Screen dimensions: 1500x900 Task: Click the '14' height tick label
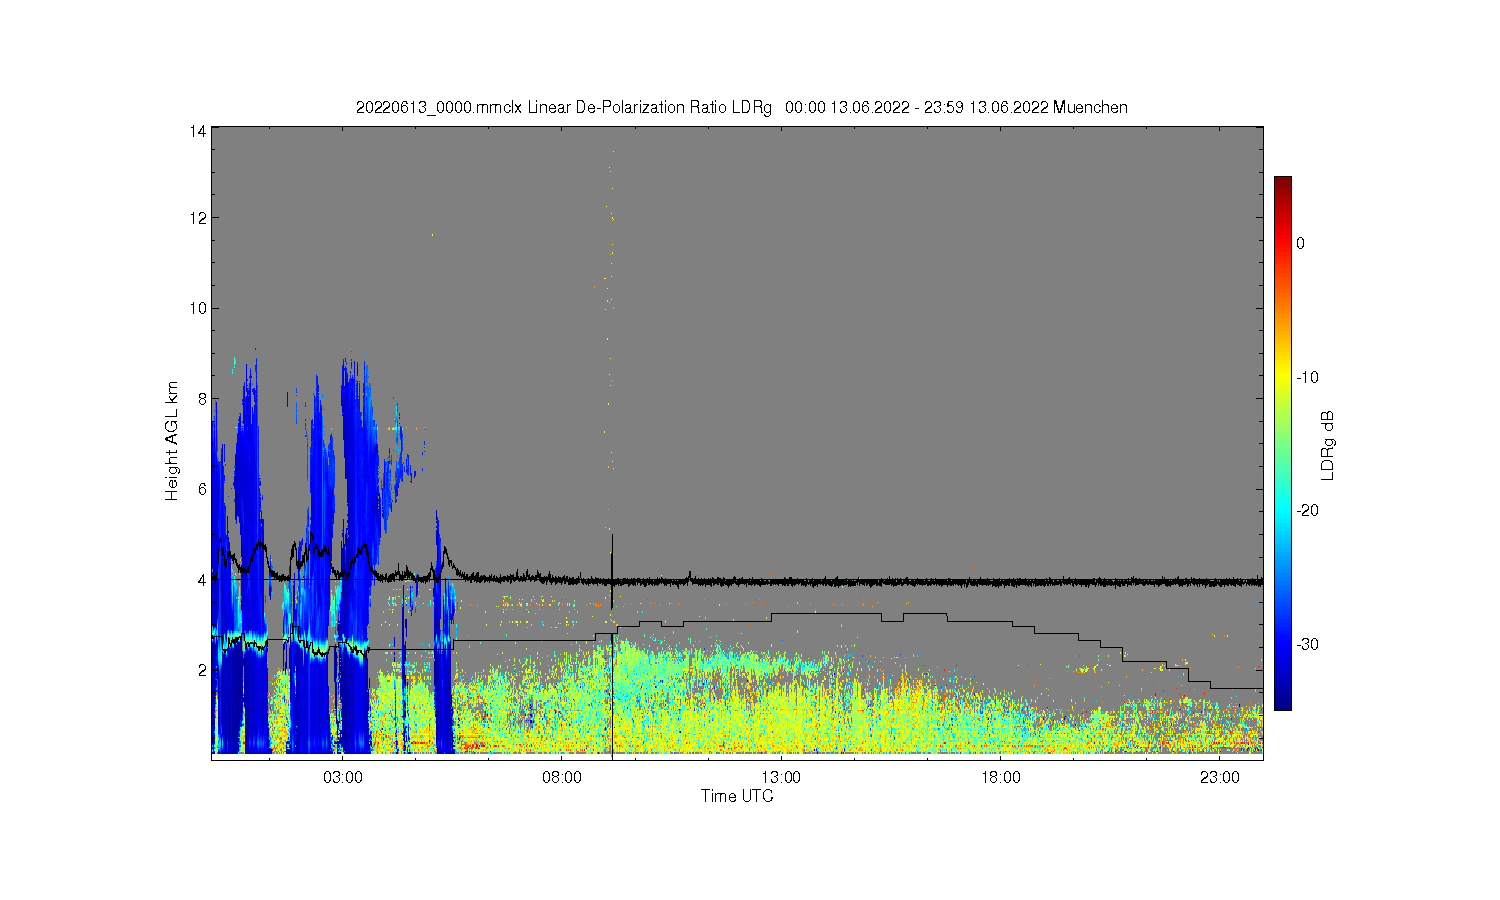pos(198,131)
